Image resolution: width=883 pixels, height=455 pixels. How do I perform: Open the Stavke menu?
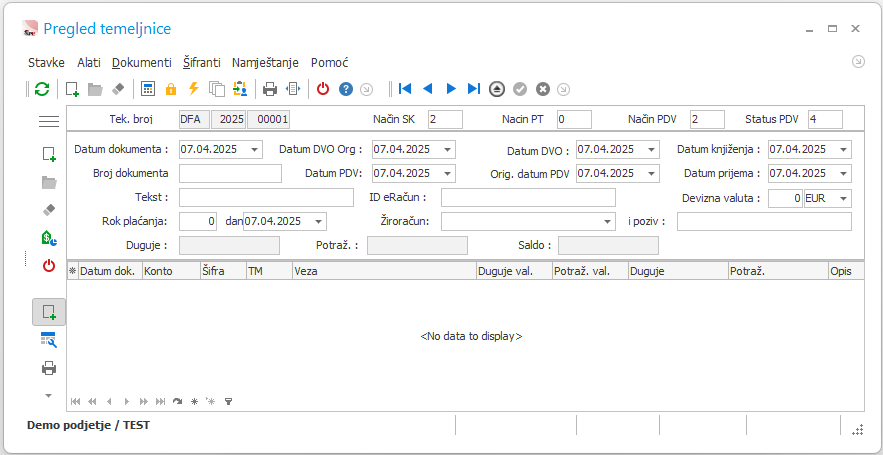(x=46, y=63)
